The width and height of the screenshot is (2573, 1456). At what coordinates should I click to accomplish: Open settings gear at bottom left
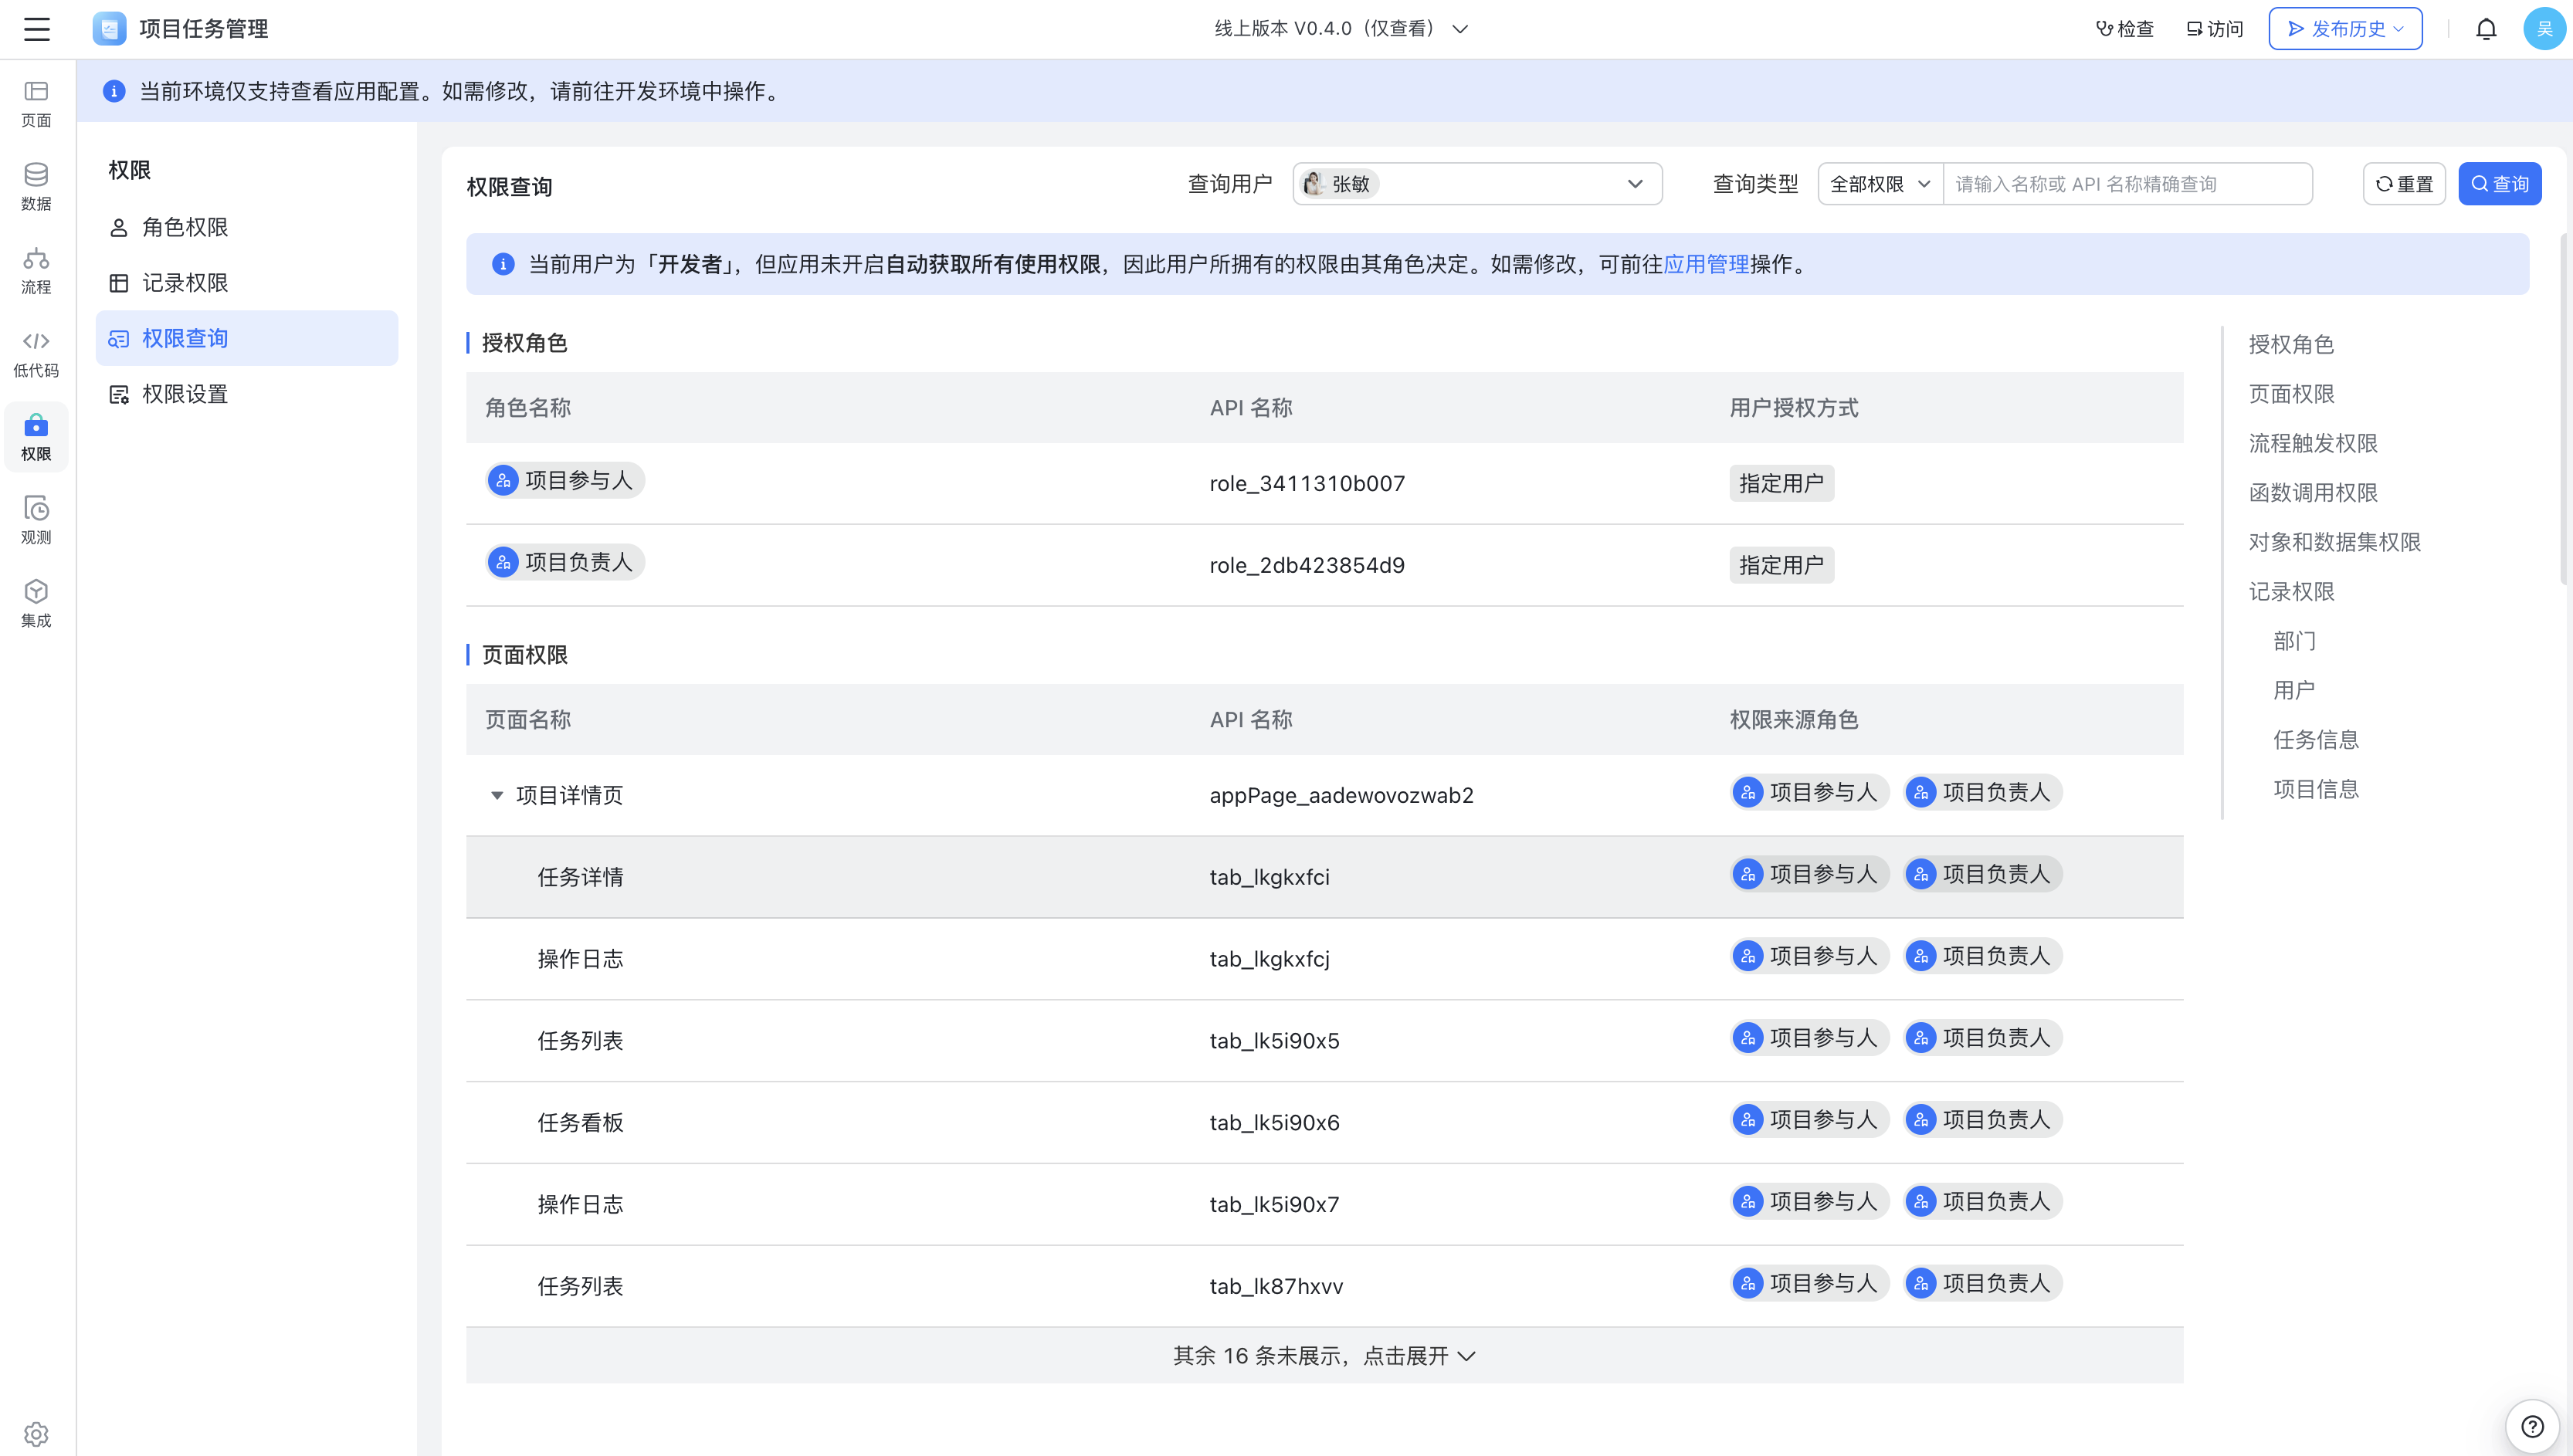pyautogui.click(x=36, y=1433)
